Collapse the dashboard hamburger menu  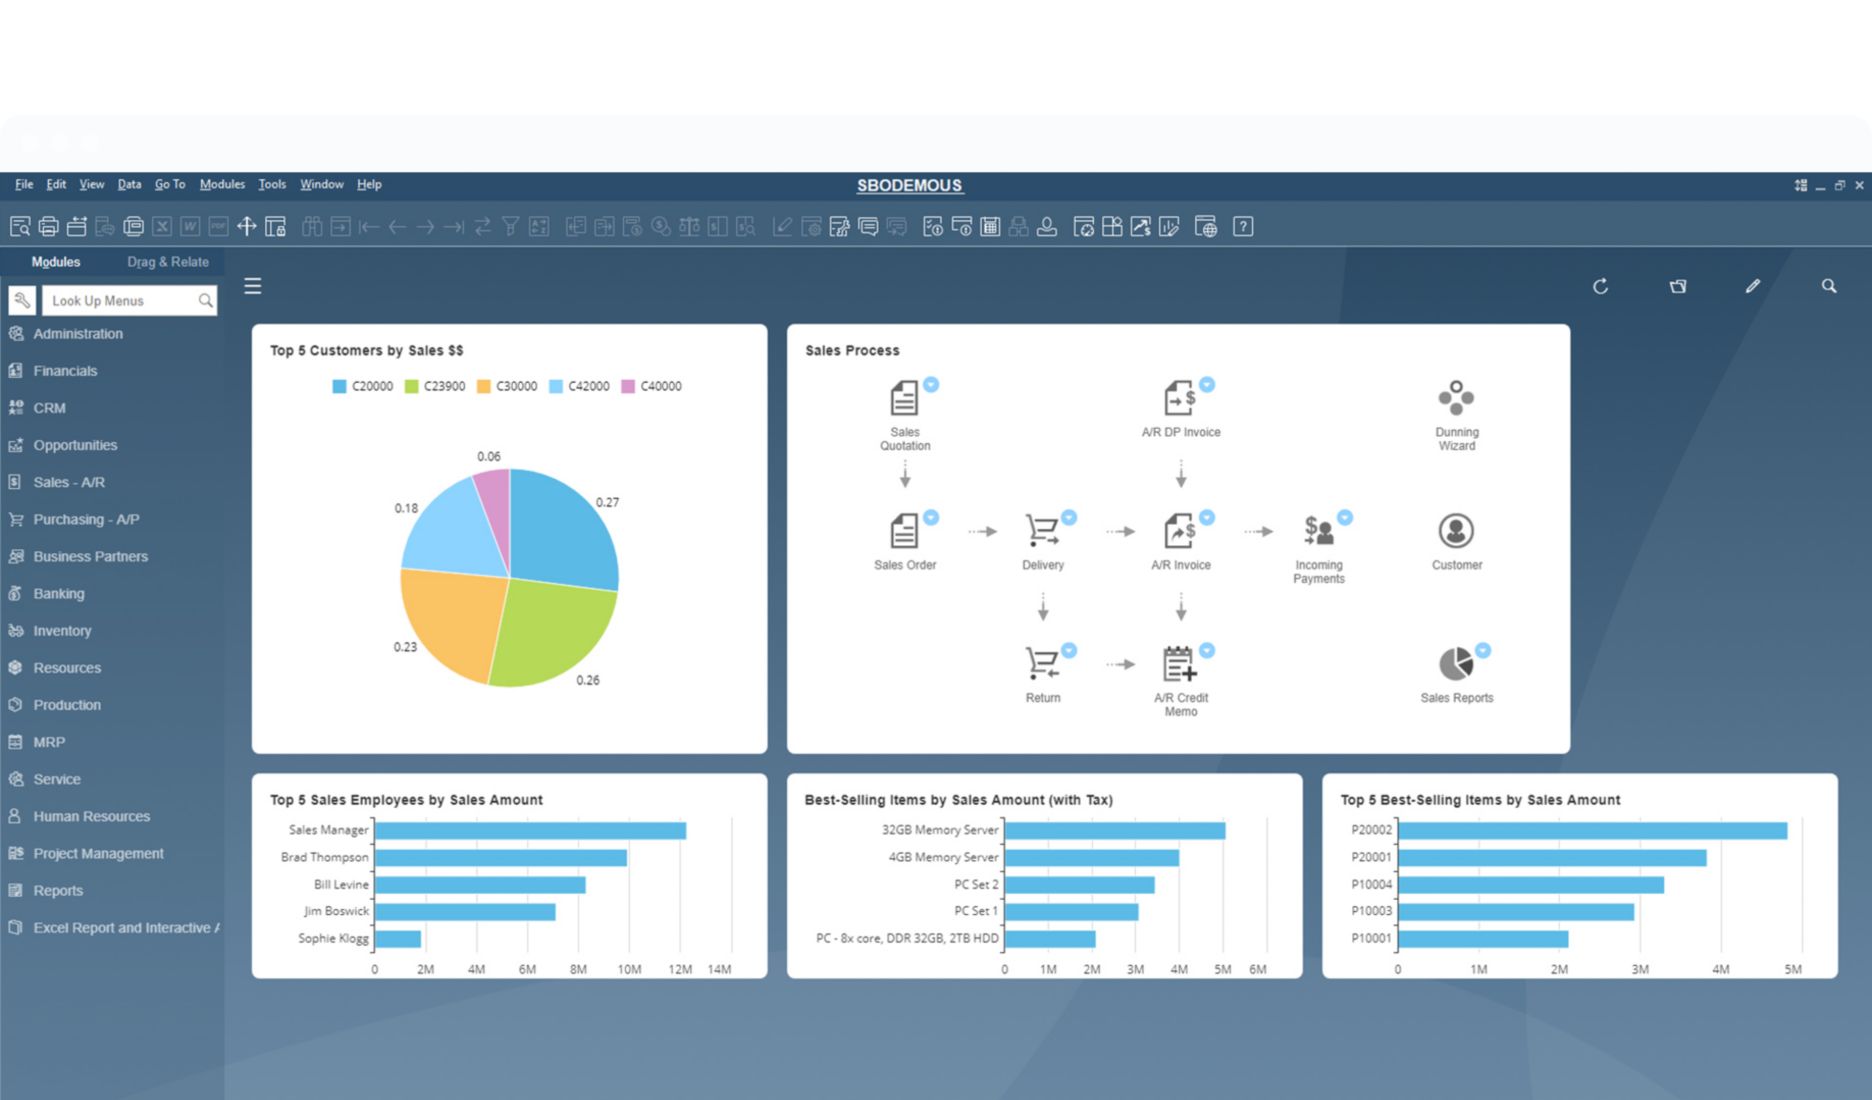(252, 286)
